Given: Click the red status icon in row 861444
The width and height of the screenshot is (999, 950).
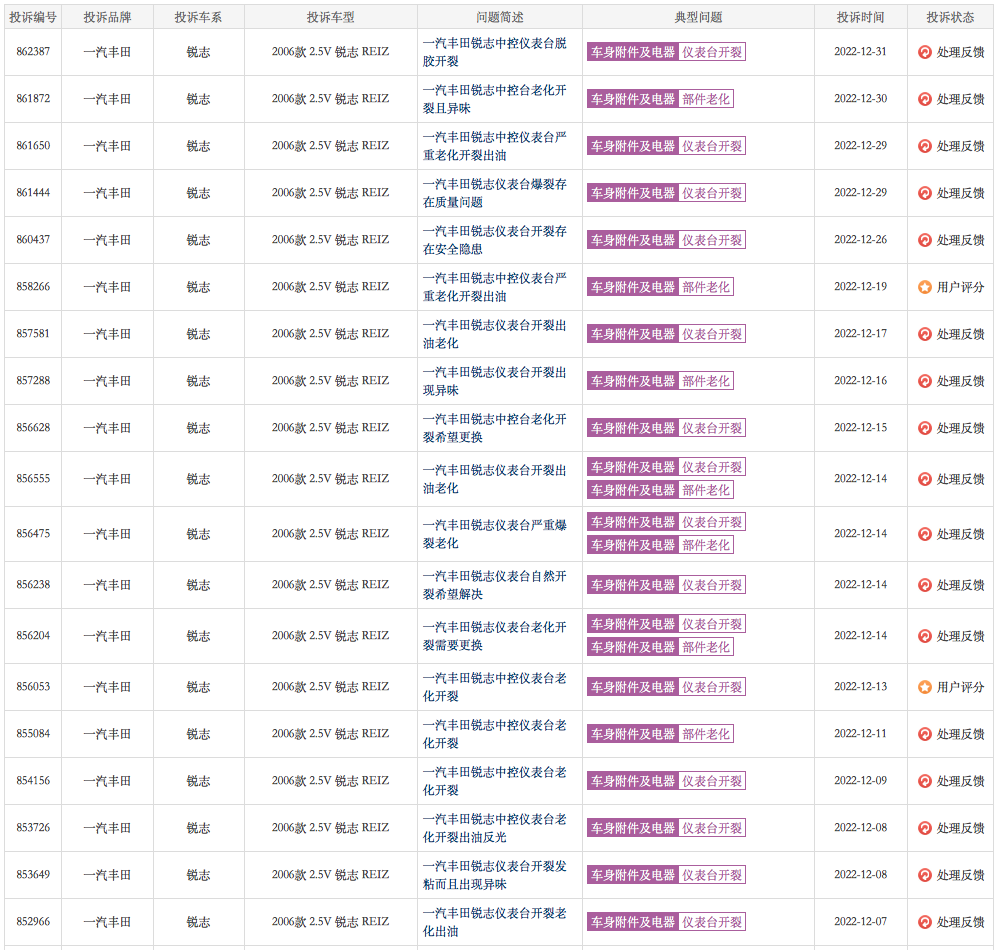Looking at the screenshot, I should click(925, 193).
